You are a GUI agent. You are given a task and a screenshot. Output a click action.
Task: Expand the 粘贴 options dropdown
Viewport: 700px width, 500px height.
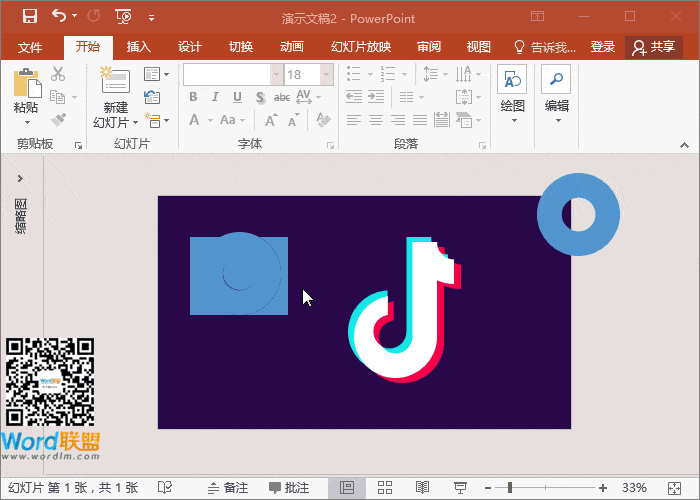(27, 122)
